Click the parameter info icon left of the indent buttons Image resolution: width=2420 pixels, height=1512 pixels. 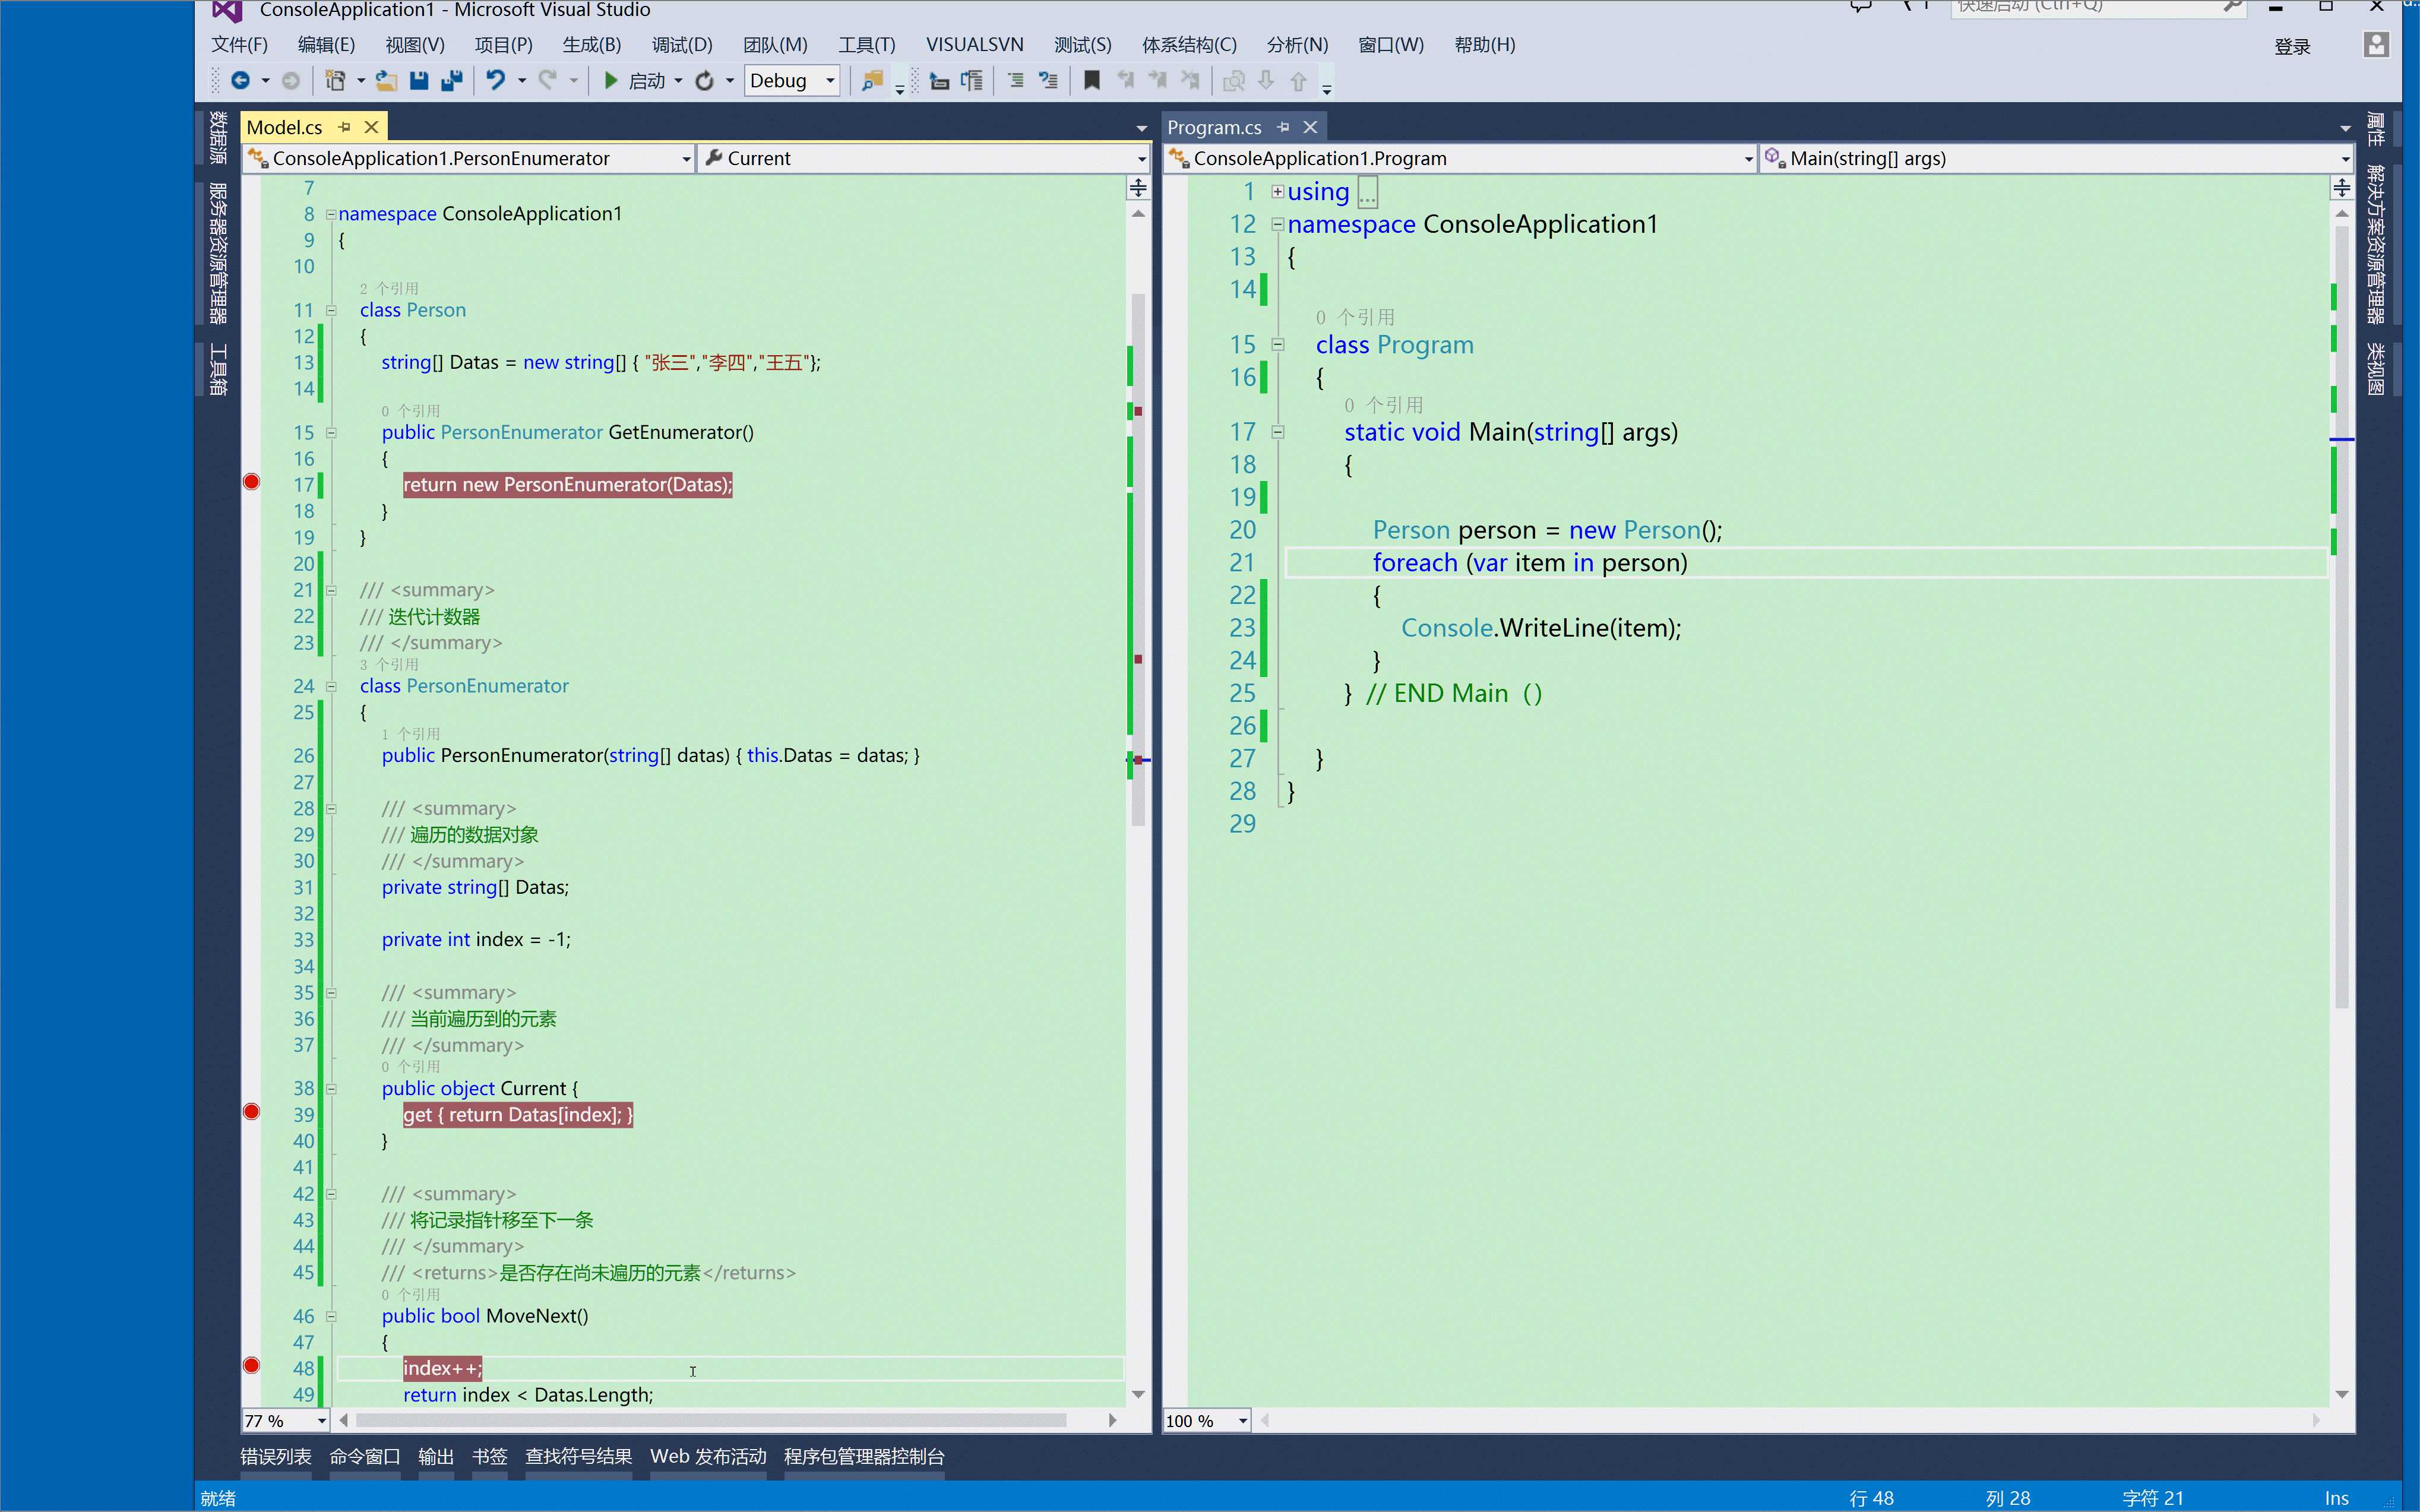(x=972, y=81)
